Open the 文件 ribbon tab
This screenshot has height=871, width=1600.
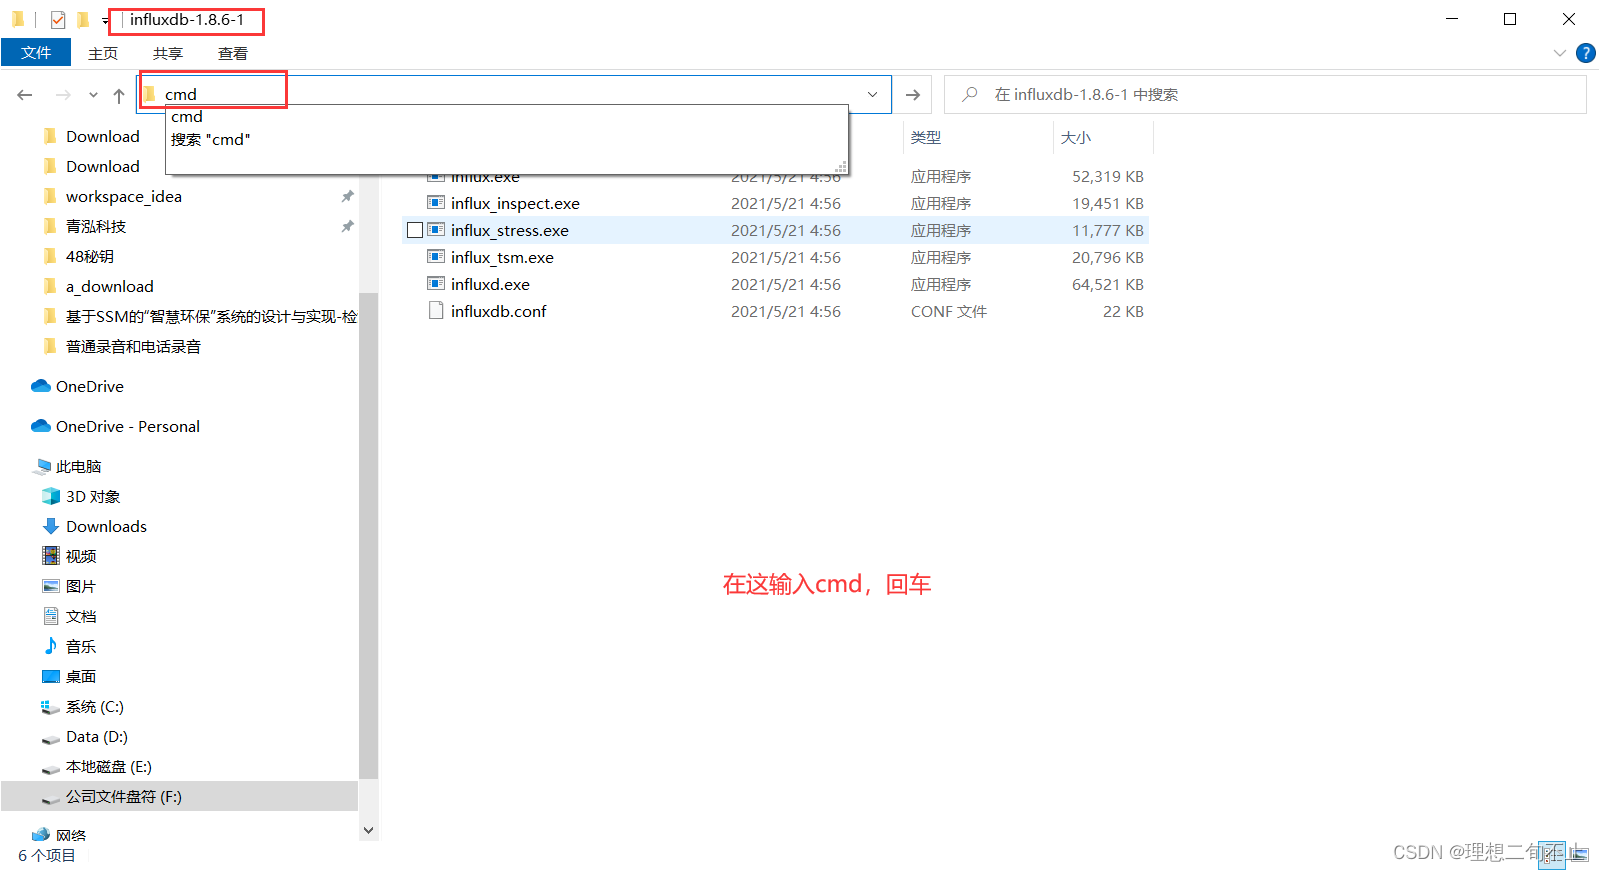pos(36,53)
